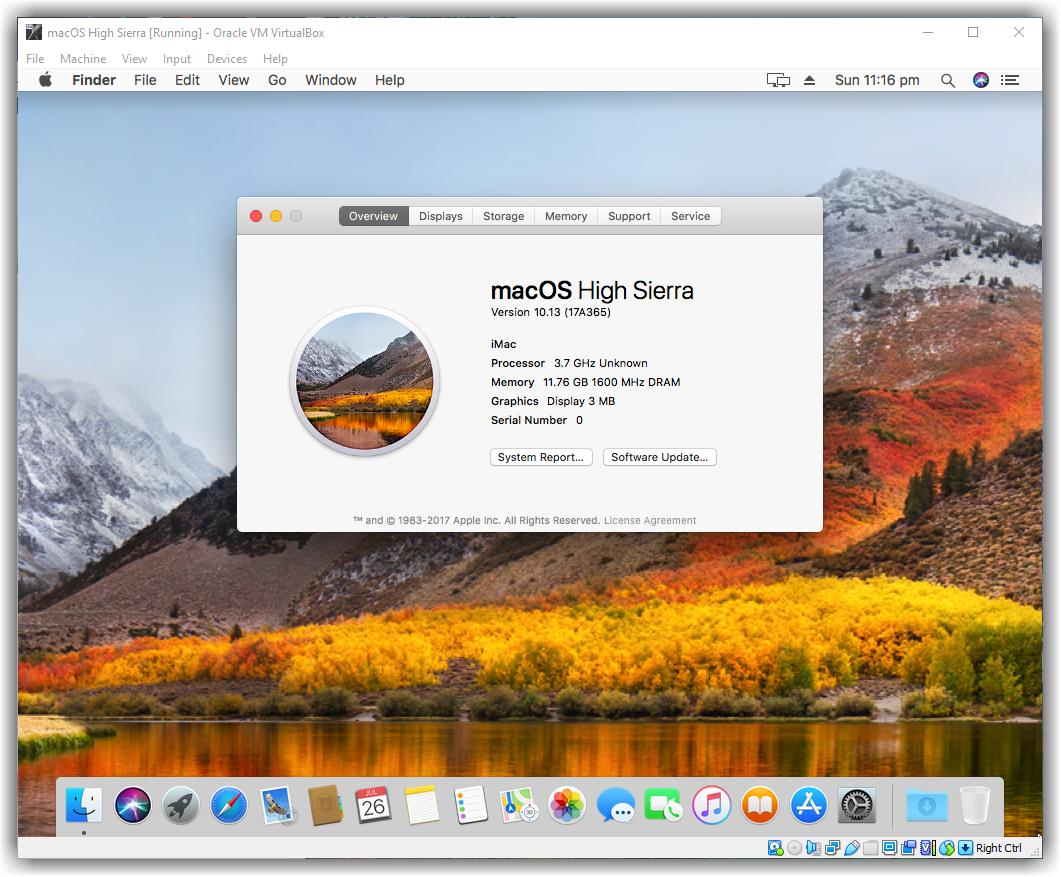Switch to the Support tab
Screen dimensions: 1061x877
click(x=629, y=216)
